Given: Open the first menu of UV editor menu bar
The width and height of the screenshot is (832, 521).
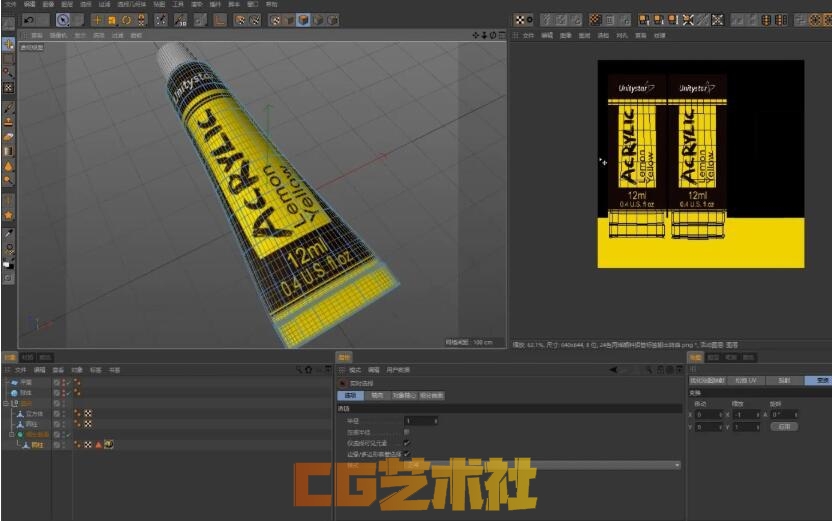Looking at the screenshot, I should coord(528,36).
